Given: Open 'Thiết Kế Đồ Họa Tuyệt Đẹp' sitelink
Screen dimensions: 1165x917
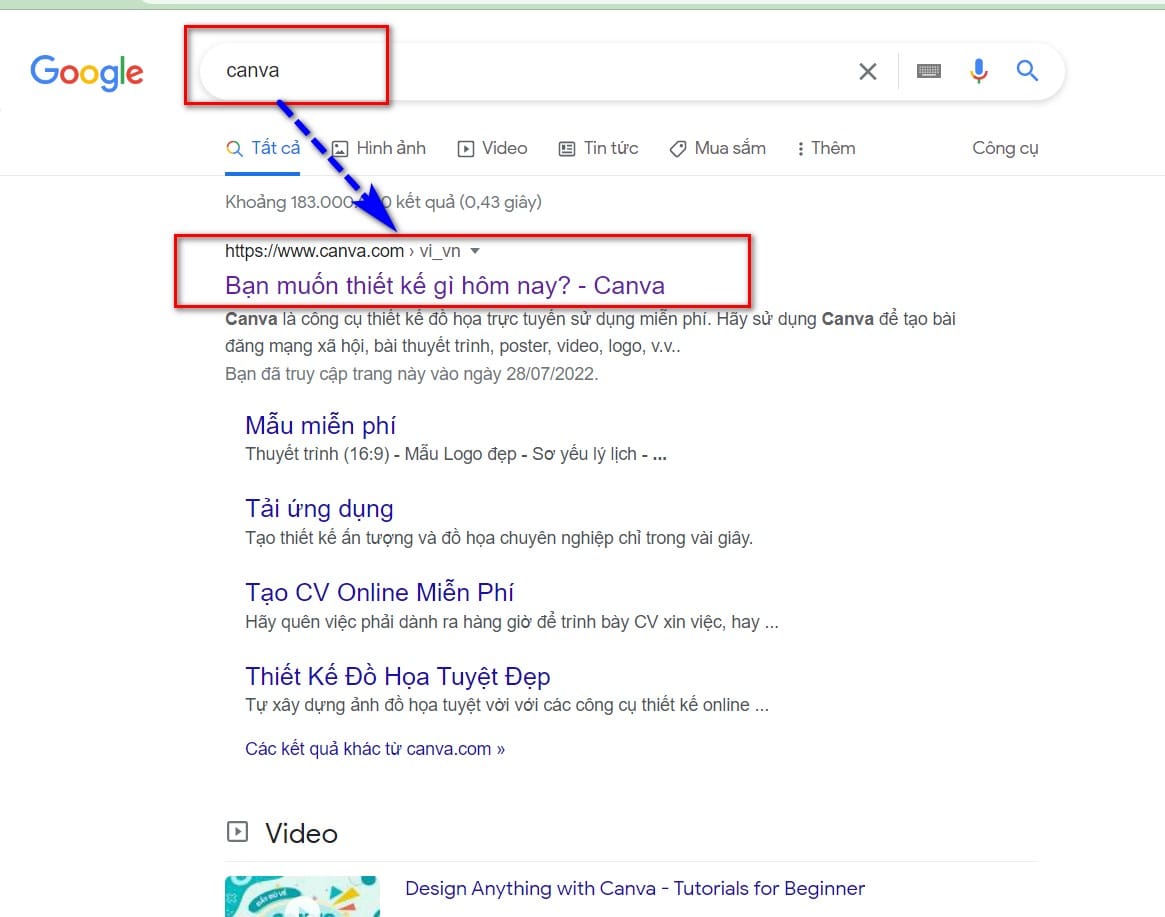Looking at the screenshot, I should [x=397, y=676].
